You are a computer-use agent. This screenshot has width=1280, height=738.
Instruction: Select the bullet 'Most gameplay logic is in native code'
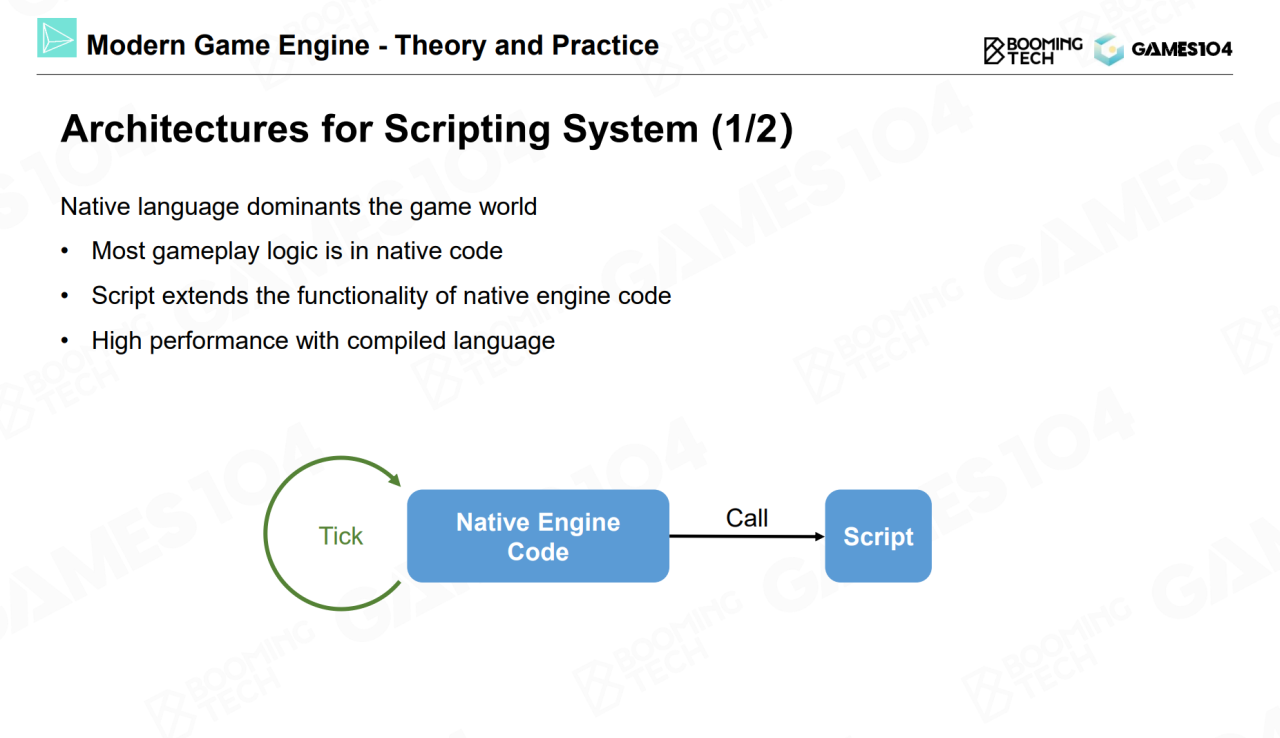296,251
